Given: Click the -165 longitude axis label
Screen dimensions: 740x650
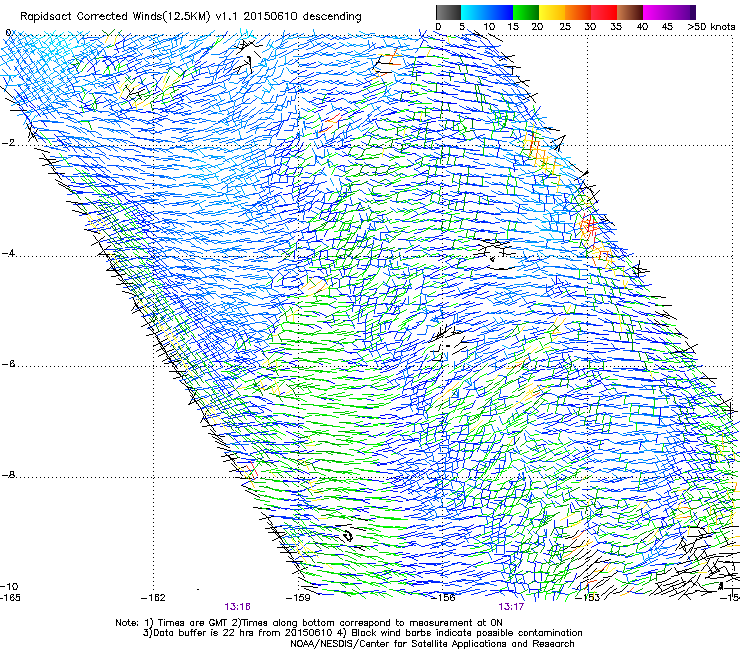Looking at the screenshot, I should pyautogui.click(x=10, y=598).
